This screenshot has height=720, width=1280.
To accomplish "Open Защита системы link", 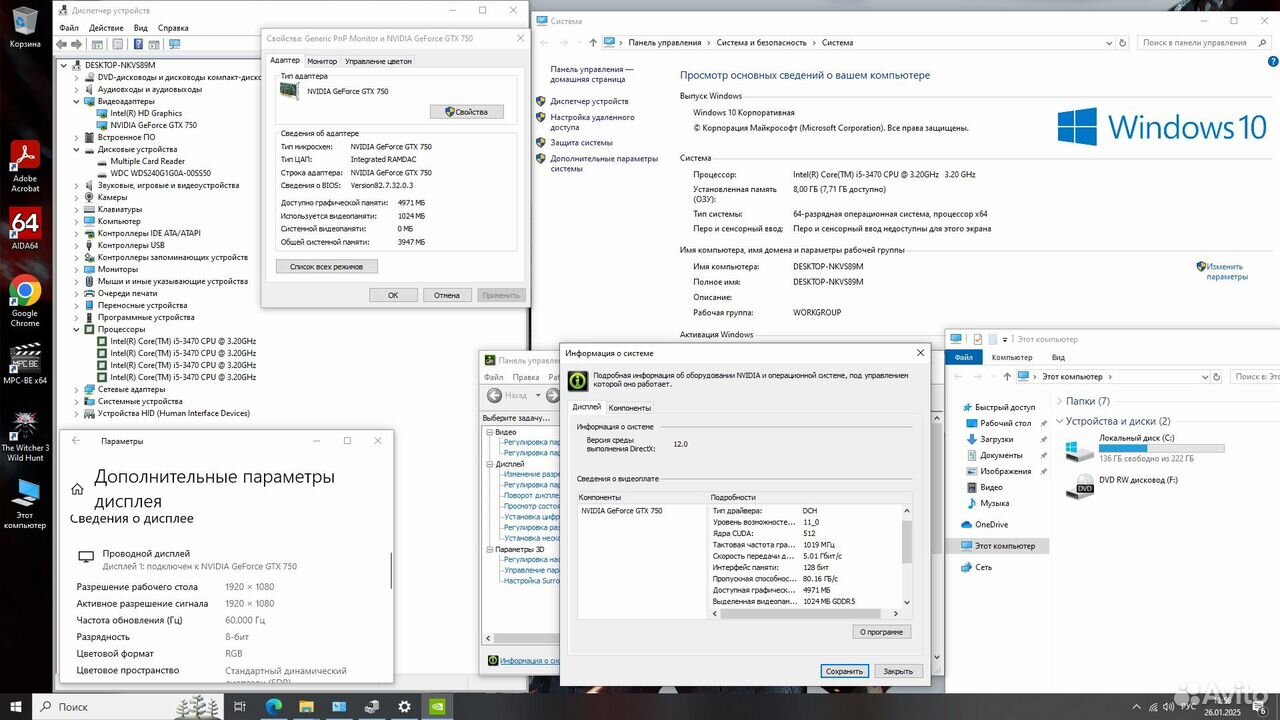I will pyautogui.click(x=582, y=142).
